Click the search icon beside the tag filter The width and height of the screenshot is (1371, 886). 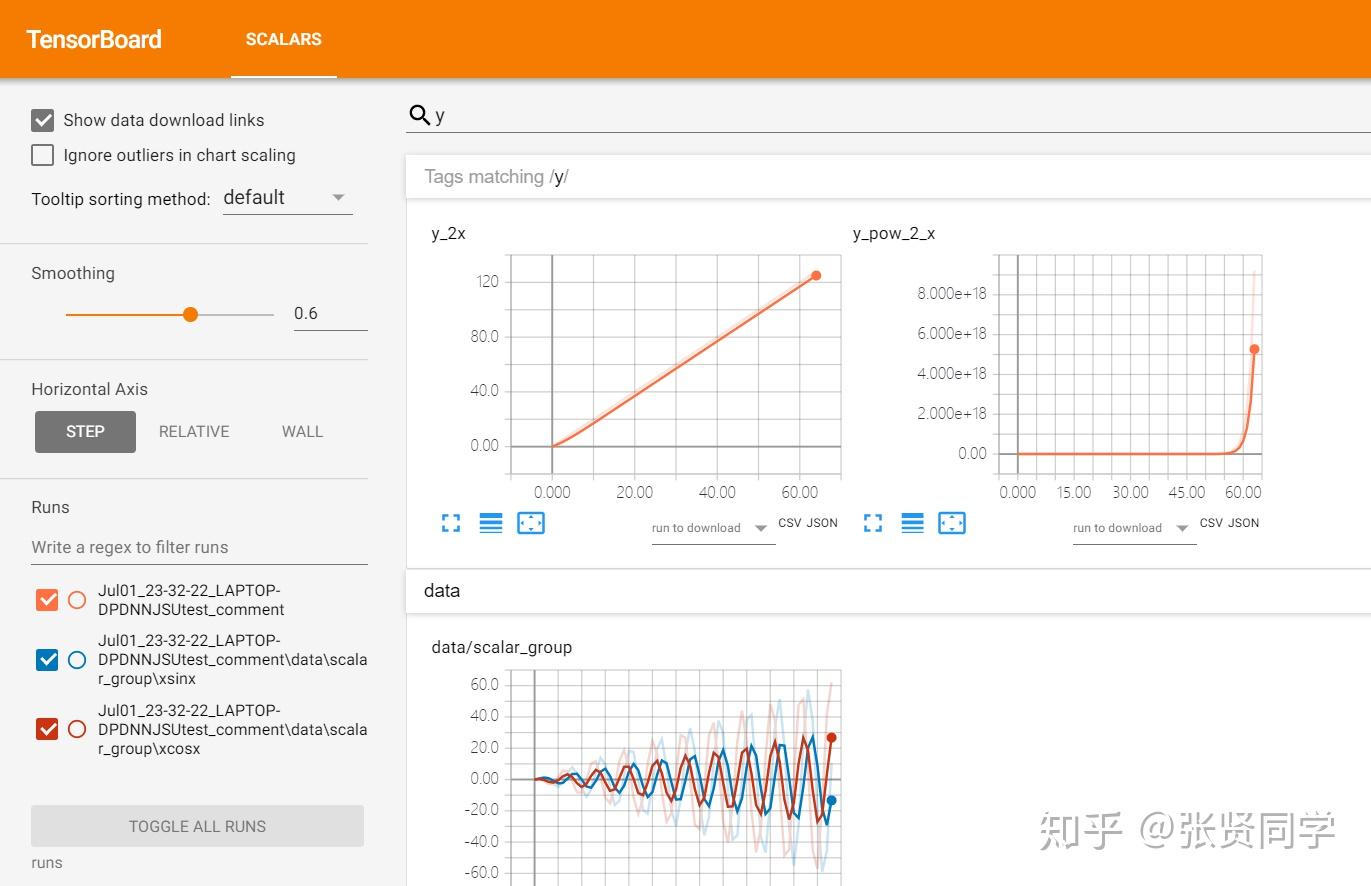(418, 114)
